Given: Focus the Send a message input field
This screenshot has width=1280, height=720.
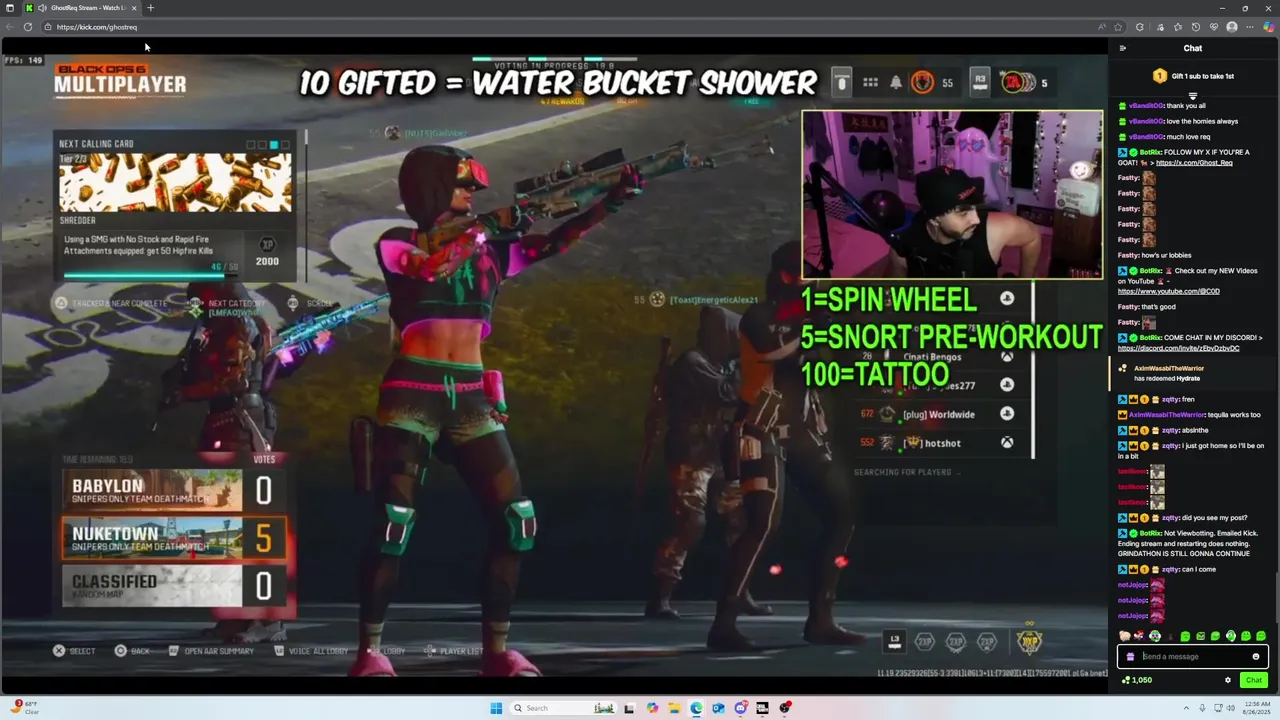Looking at the screenshot, I should pyautogui.click(x=1192, y=657).
